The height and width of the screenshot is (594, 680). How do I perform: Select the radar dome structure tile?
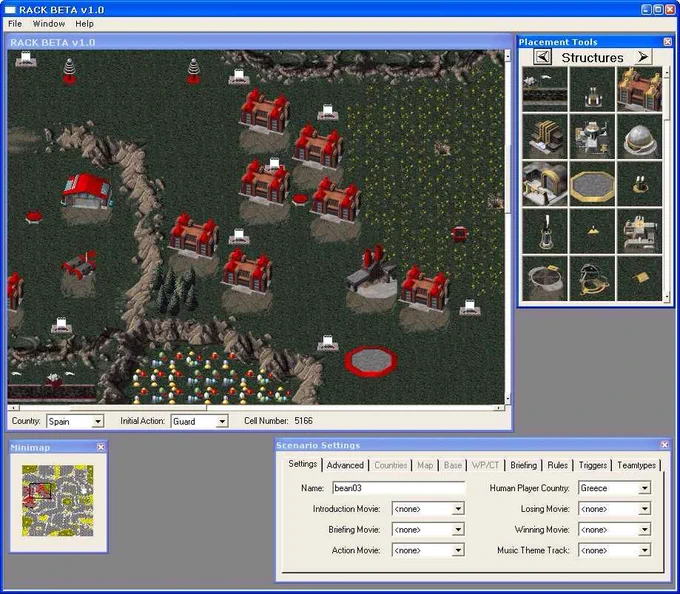(639, 136)
